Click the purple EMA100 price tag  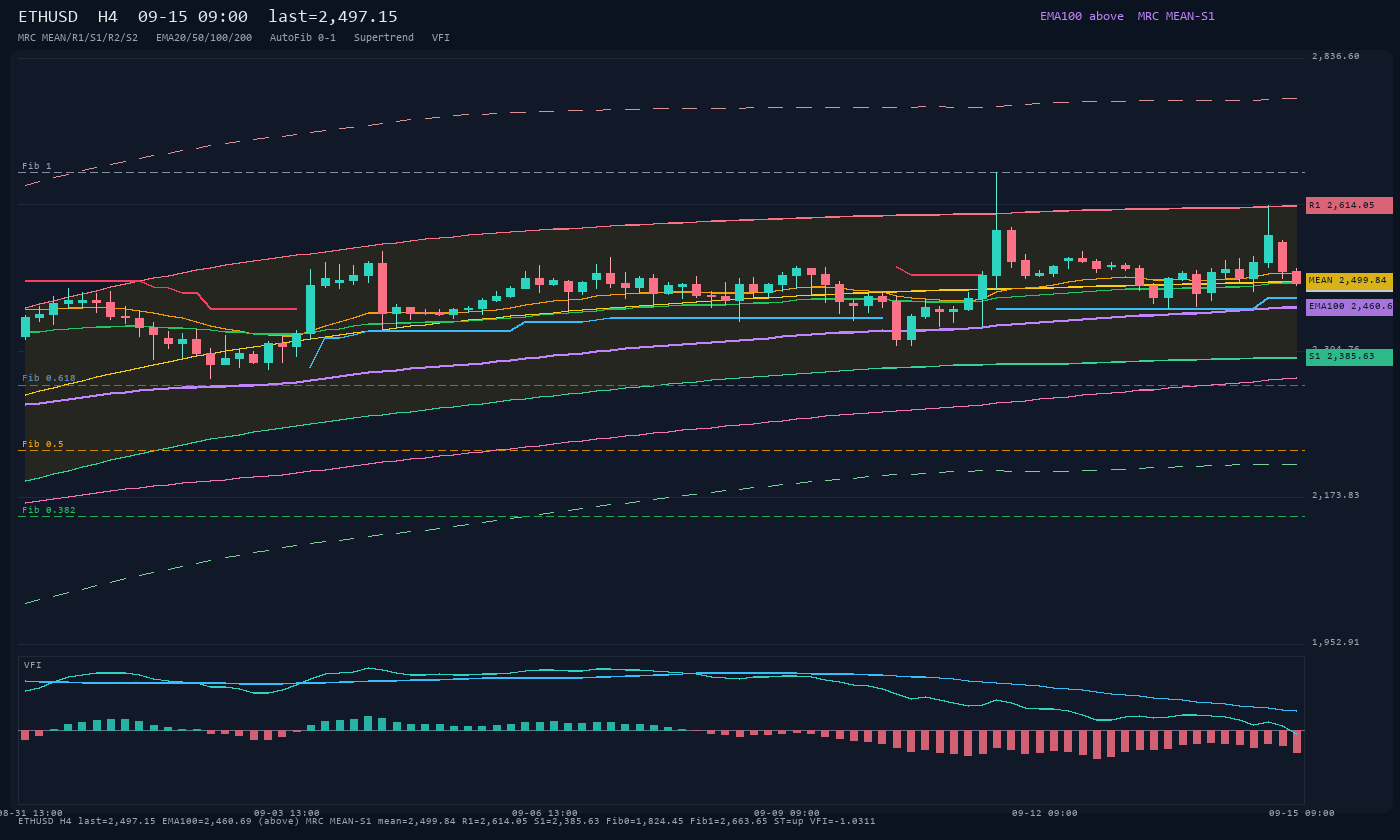pyautogui.click(x=1349, y=307)
